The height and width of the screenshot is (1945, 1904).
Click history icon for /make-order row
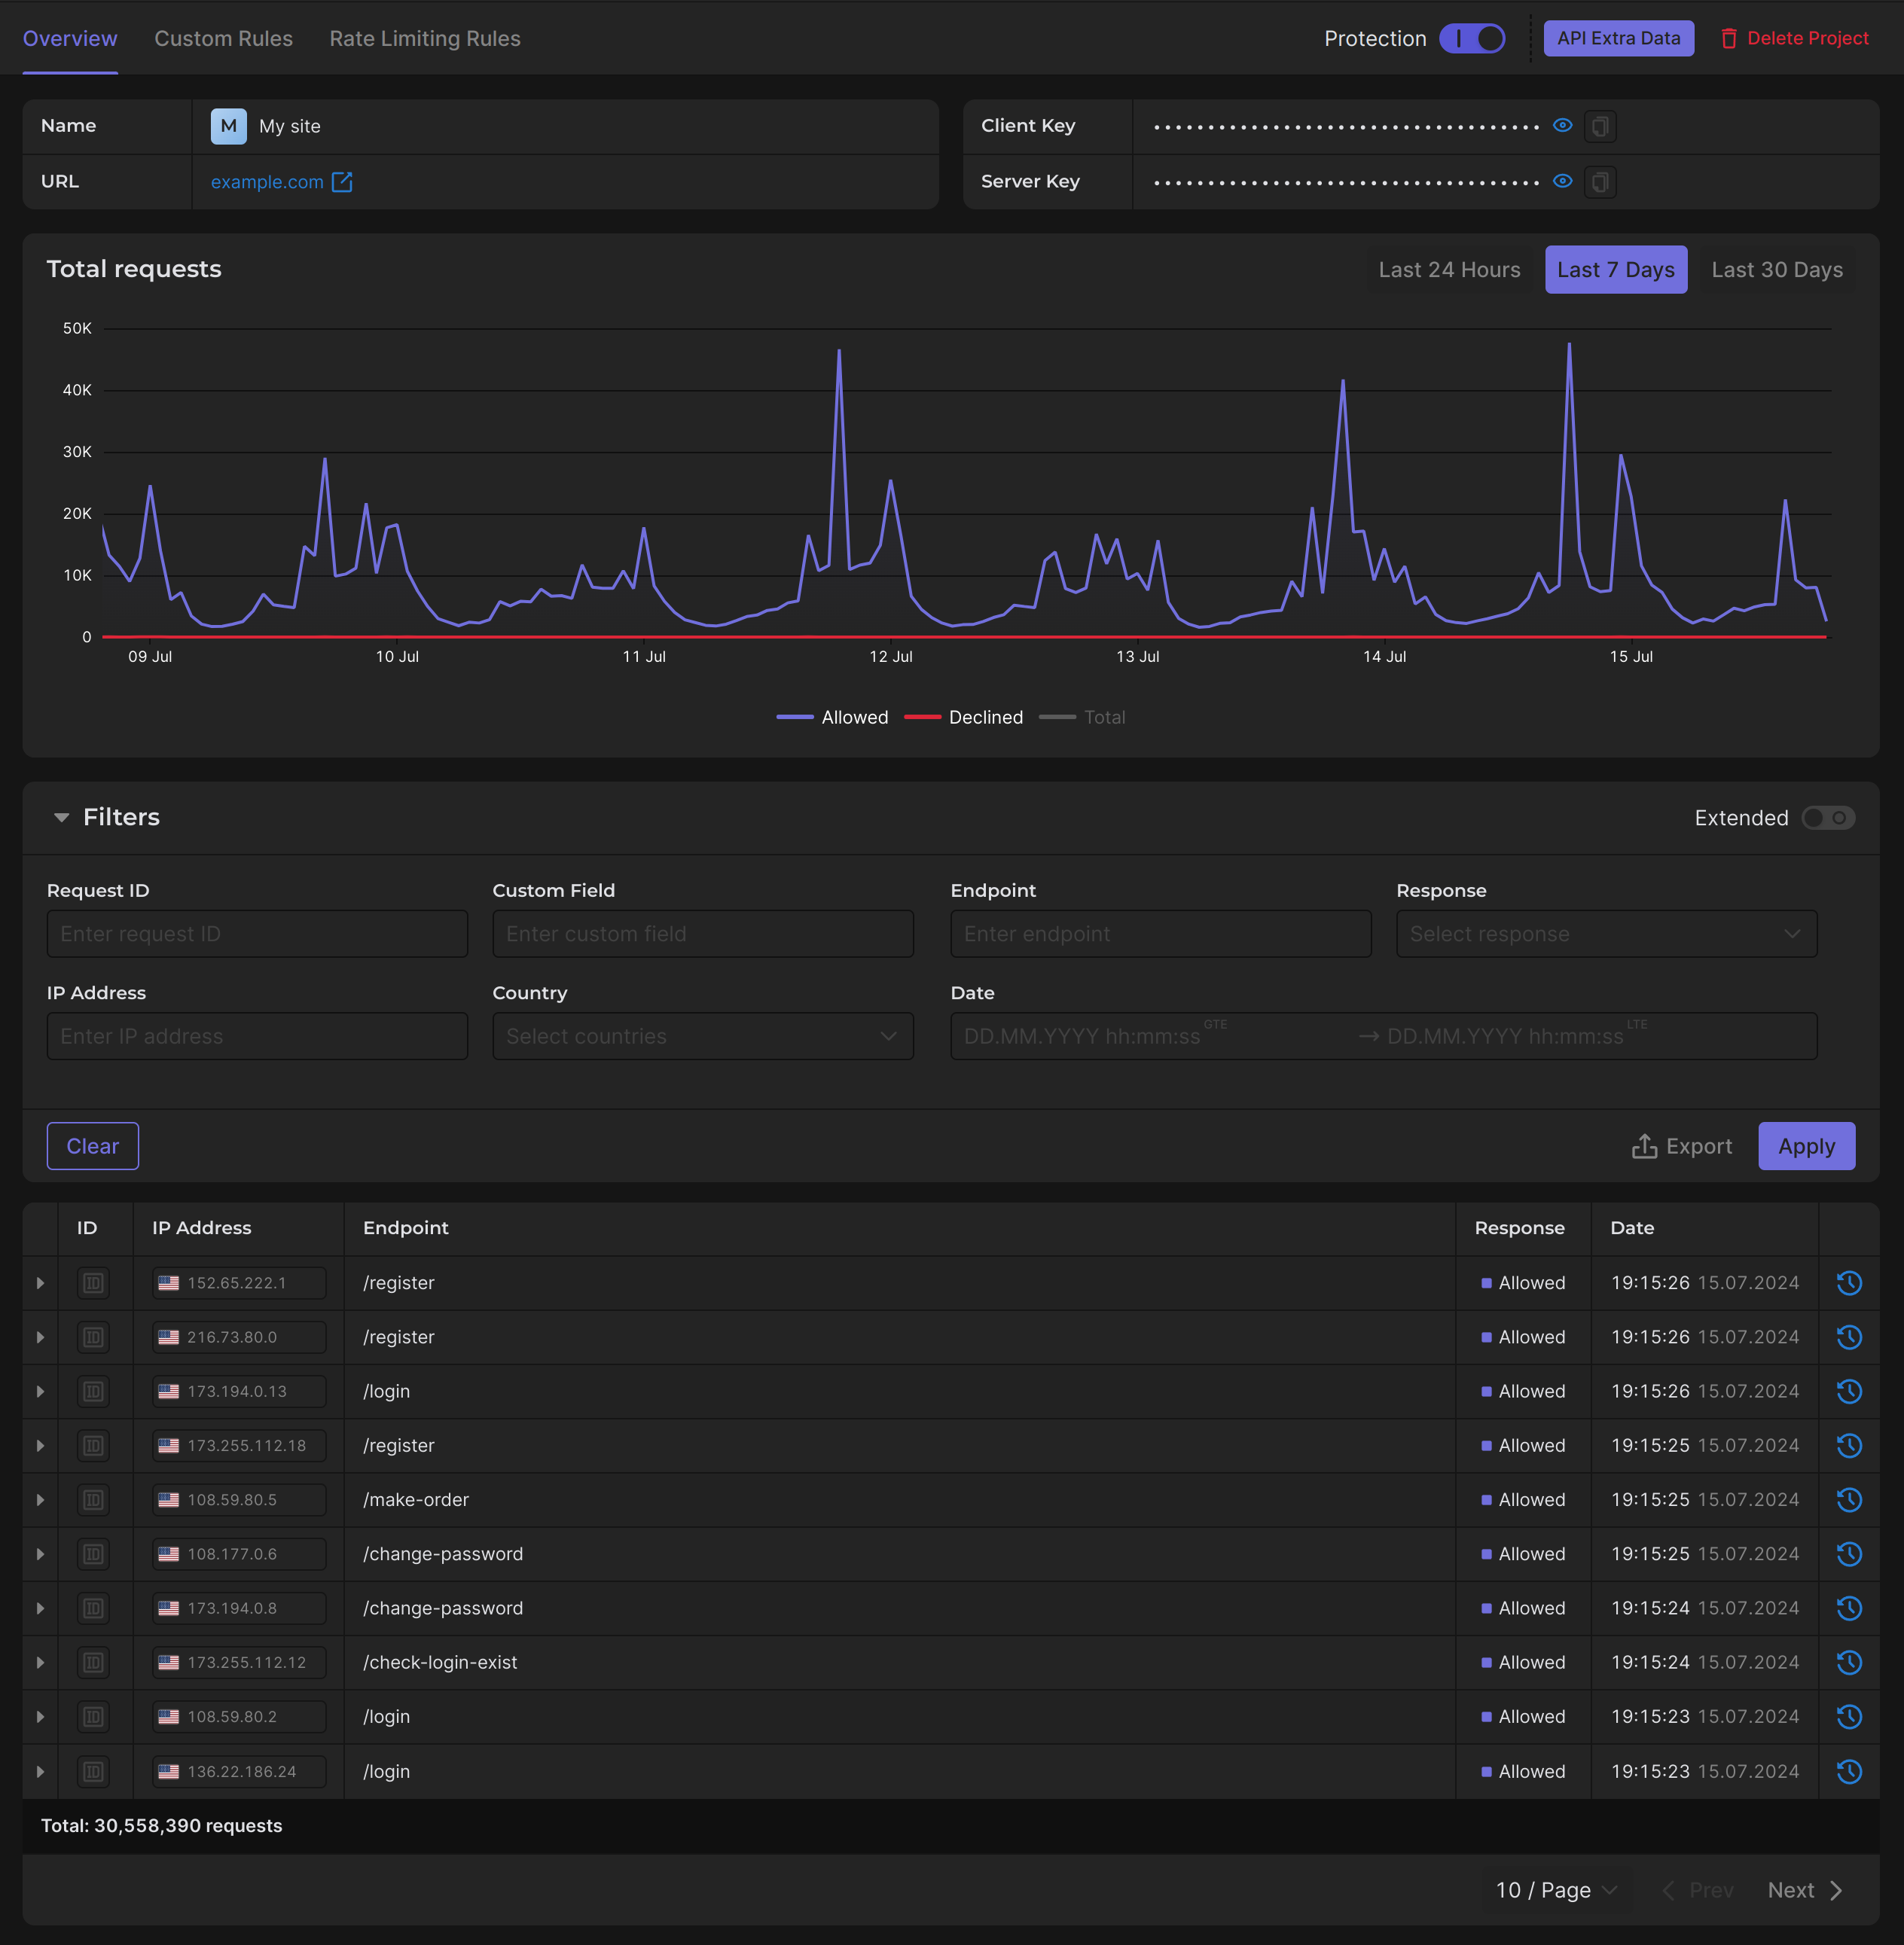tap(1848, 1500)
